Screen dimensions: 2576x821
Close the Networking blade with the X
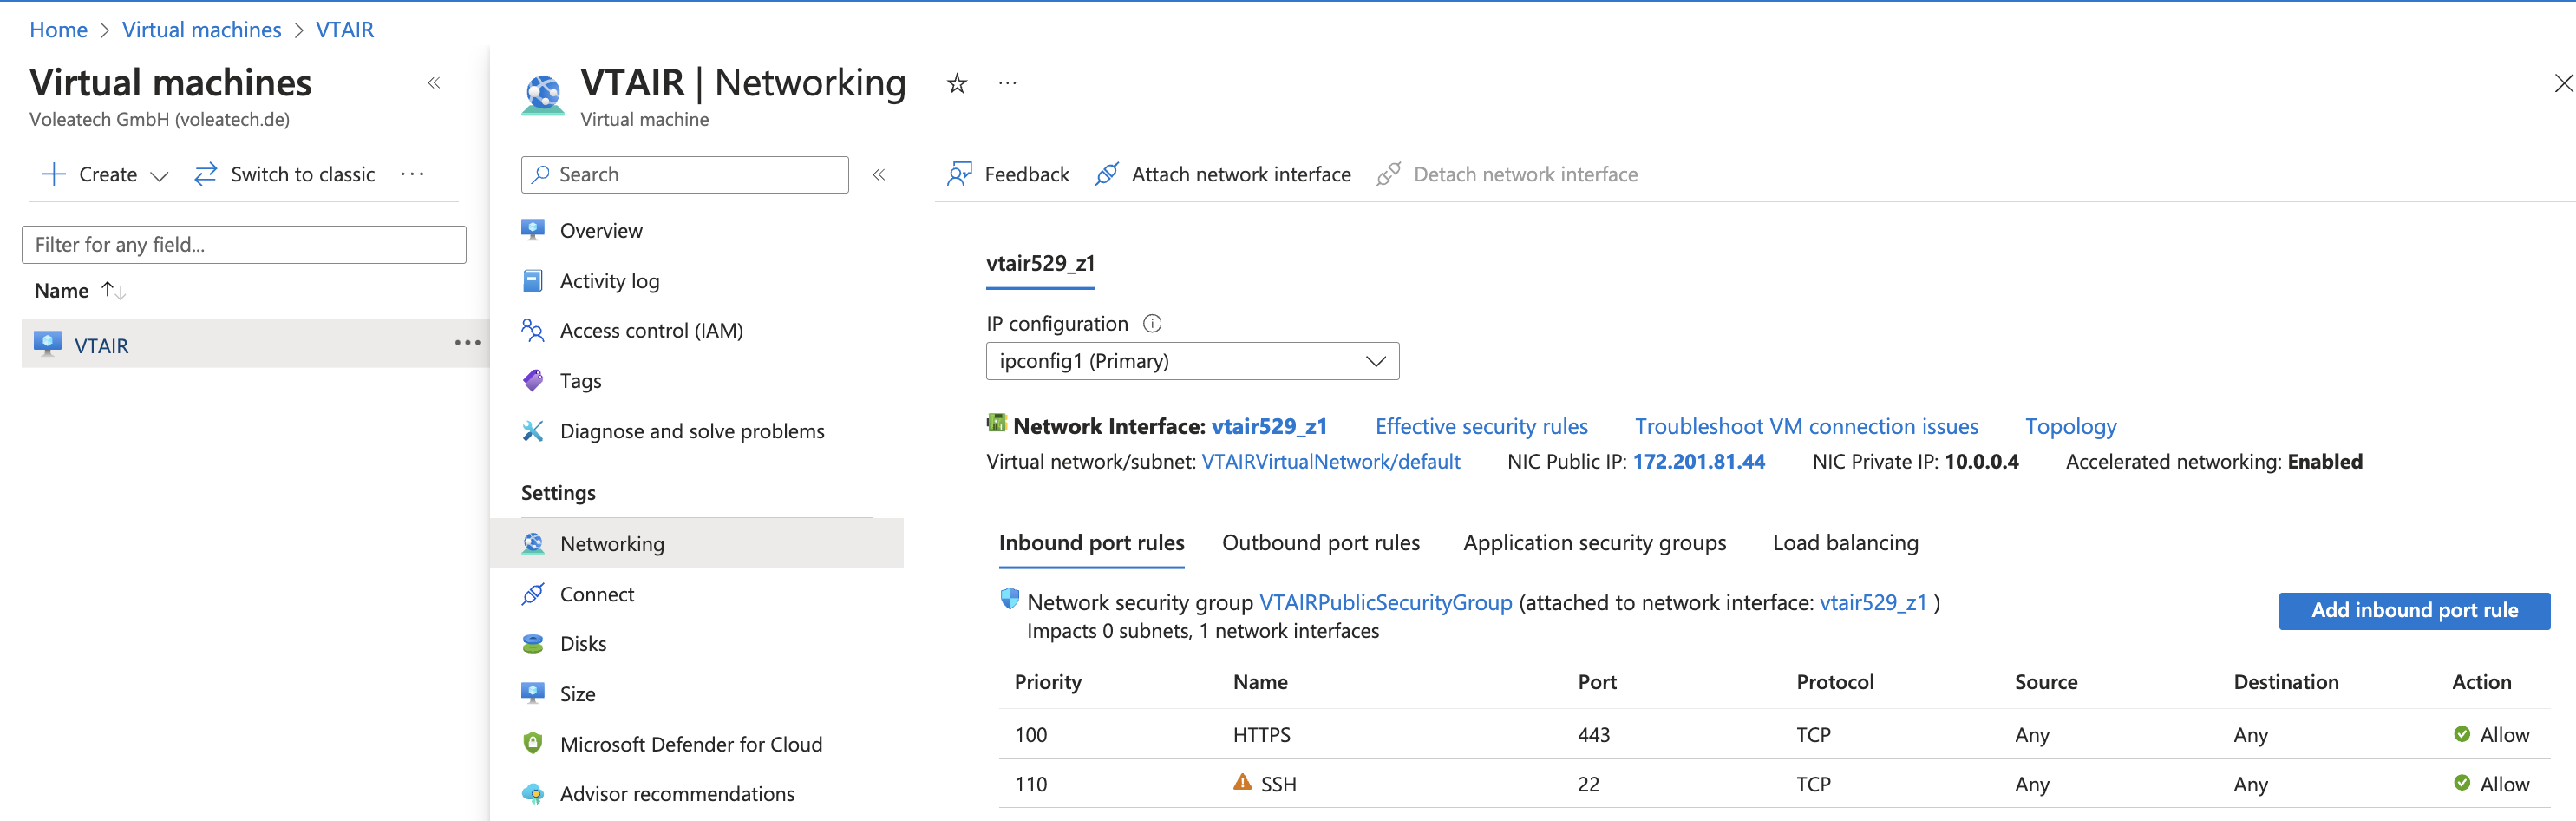2563,84
